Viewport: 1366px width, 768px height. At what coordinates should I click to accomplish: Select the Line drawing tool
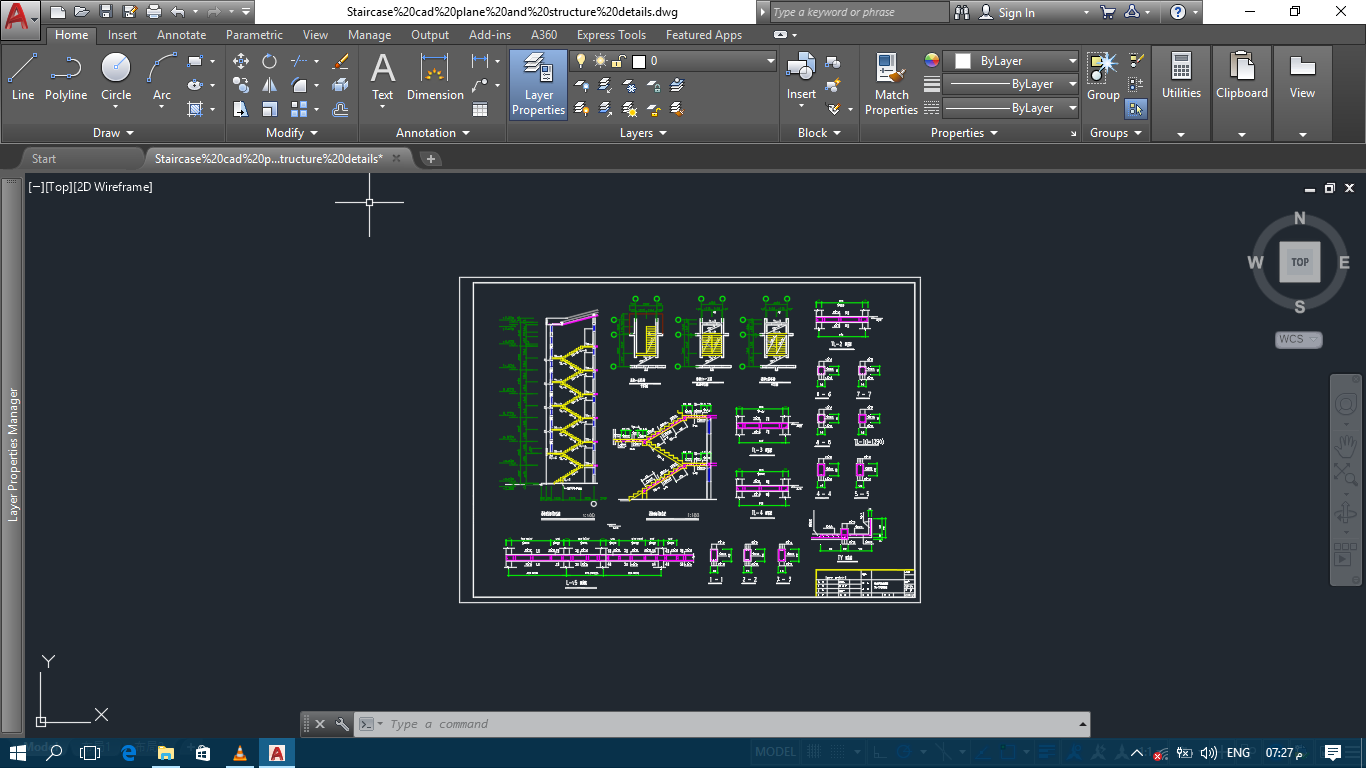pos(23,77)
